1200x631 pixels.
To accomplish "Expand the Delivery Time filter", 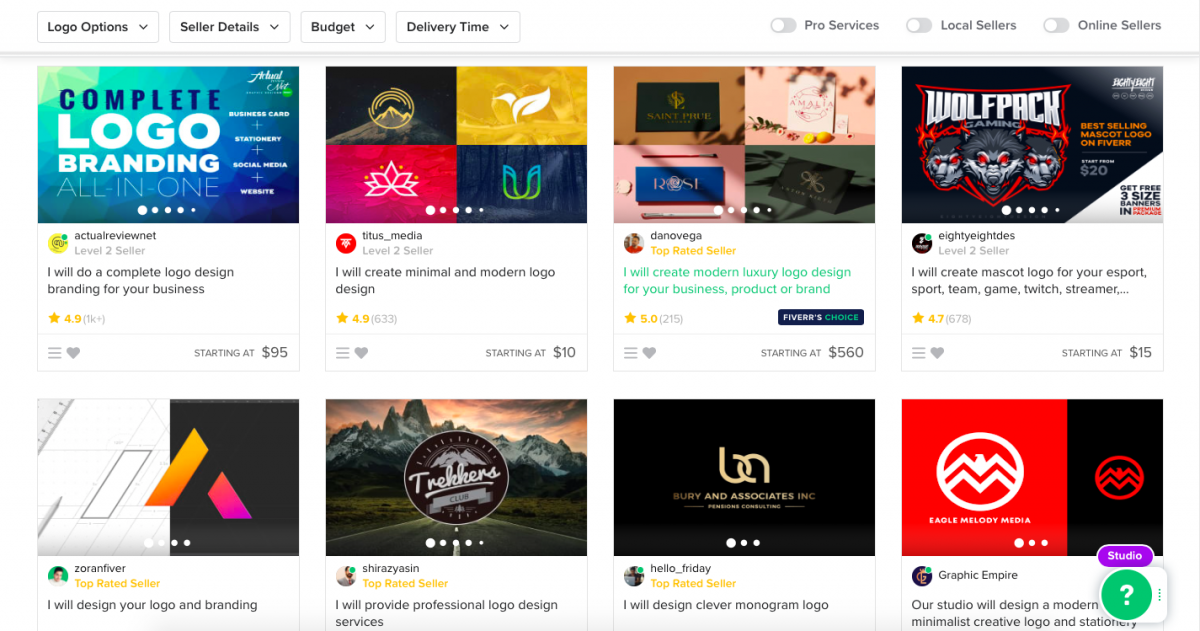I will [458, 27].
